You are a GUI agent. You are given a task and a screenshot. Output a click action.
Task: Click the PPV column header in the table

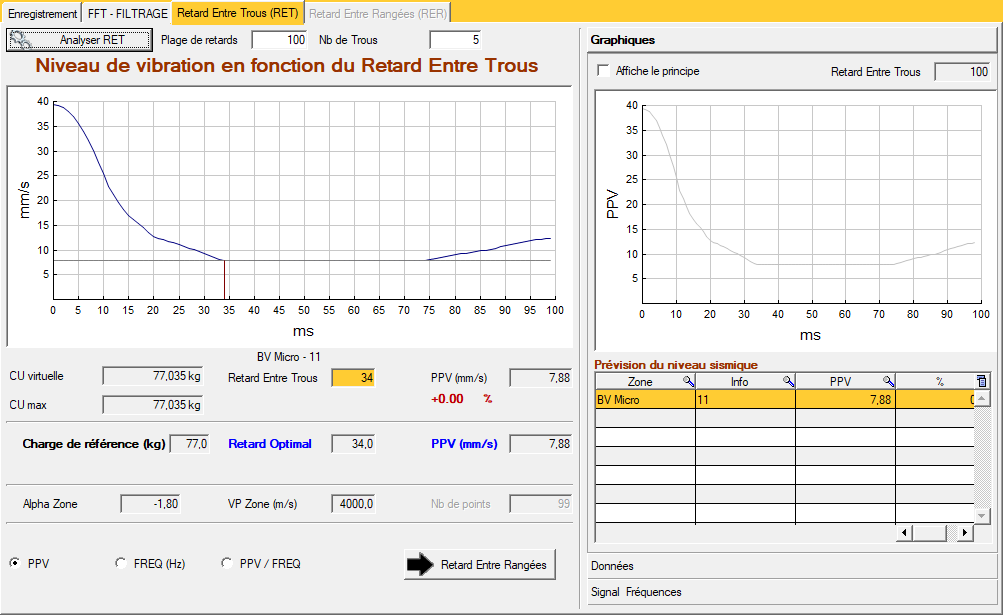point(845,381)
